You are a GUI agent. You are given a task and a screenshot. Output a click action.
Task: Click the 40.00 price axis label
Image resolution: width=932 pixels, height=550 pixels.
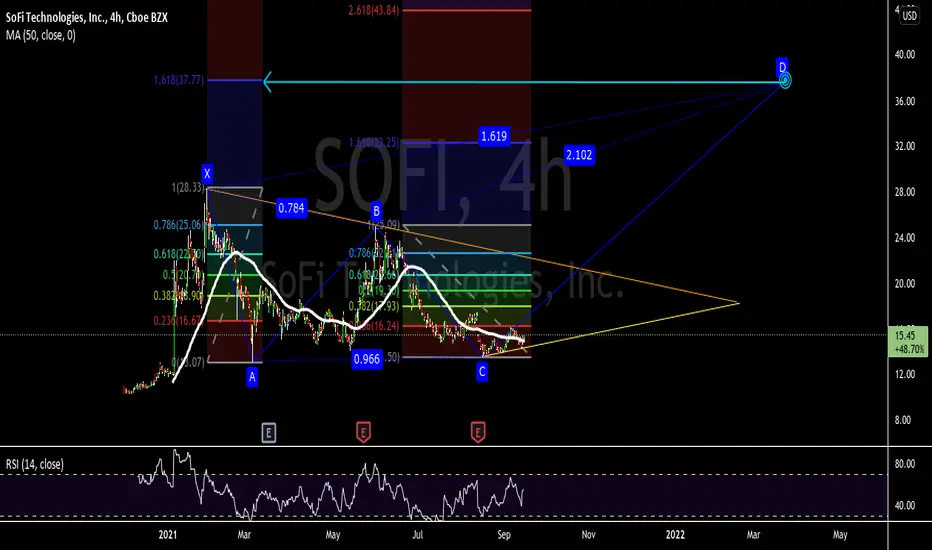[905, 55]
